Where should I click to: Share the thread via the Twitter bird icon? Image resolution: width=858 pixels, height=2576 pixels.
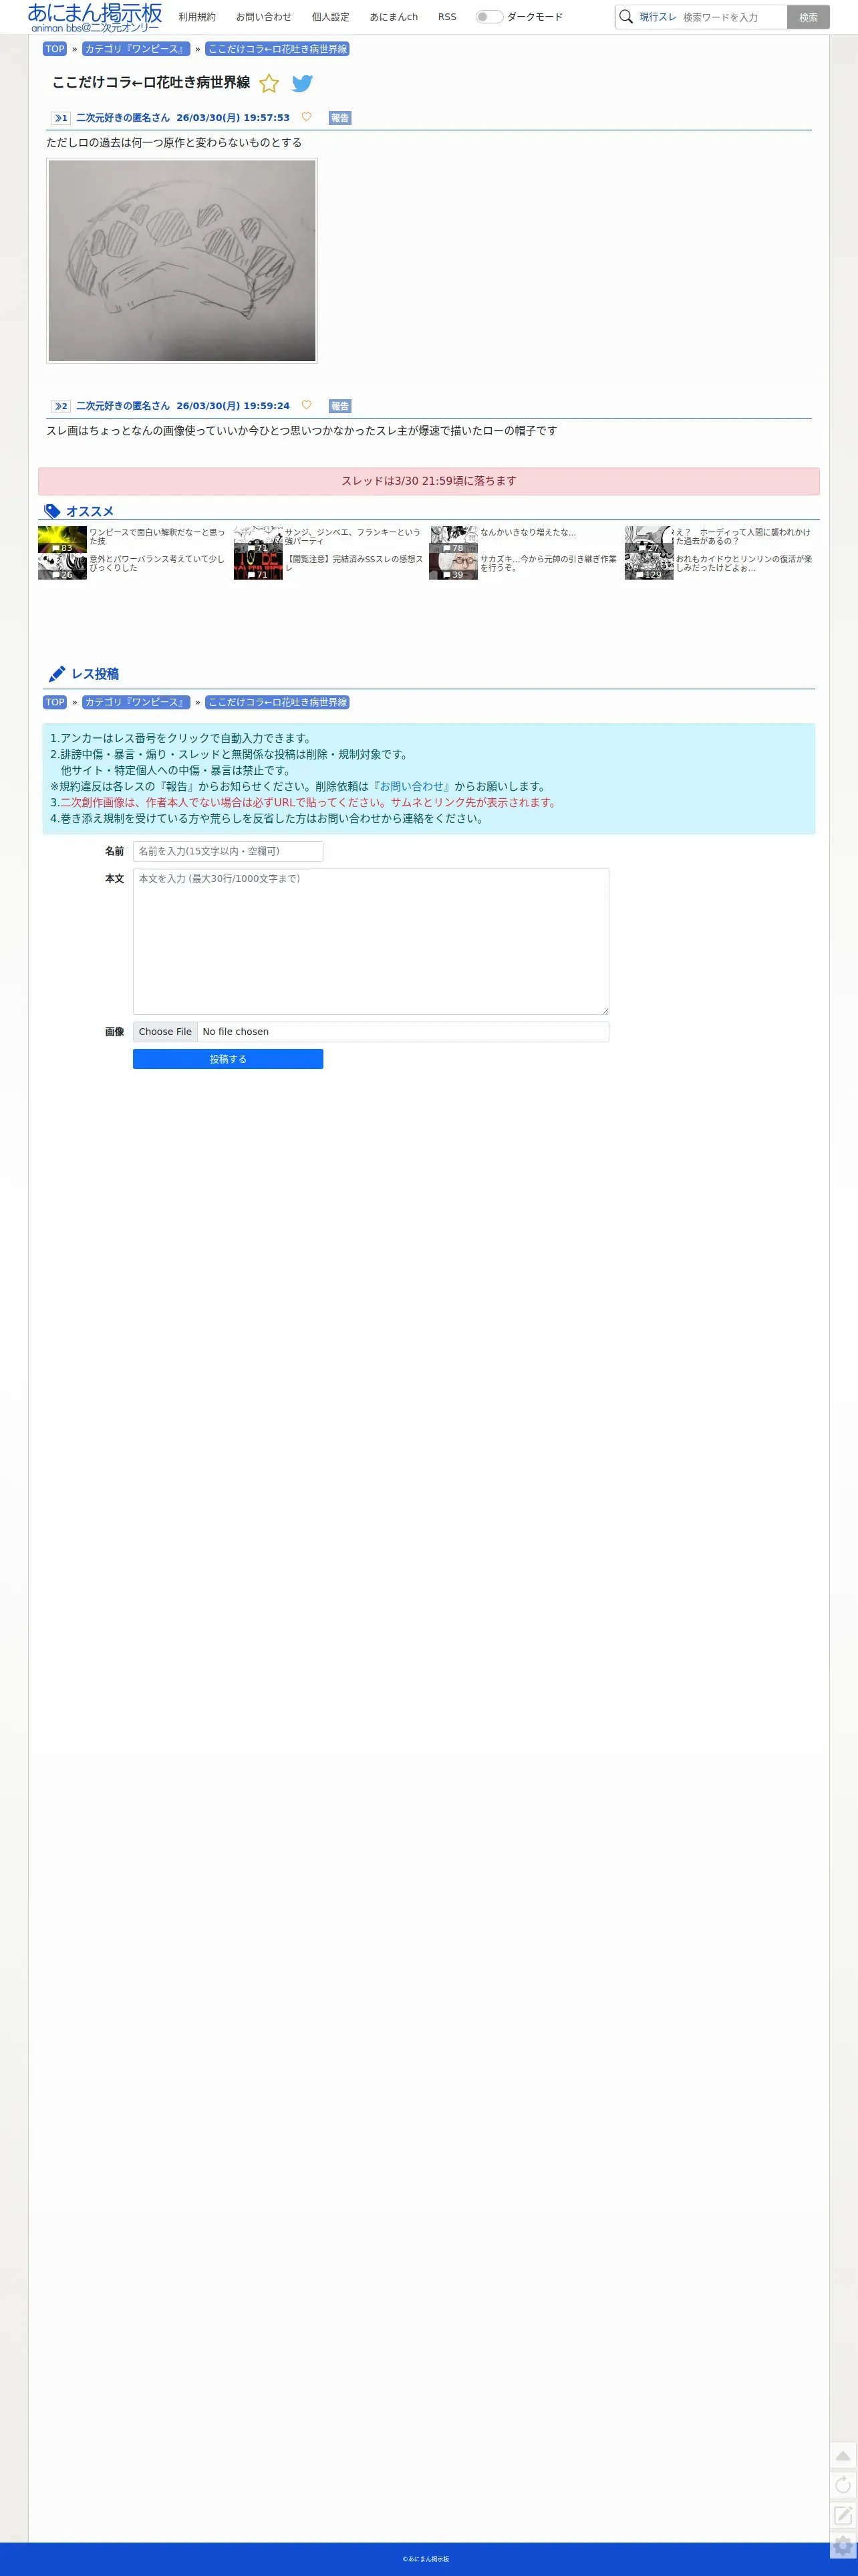tap(302, 84)
